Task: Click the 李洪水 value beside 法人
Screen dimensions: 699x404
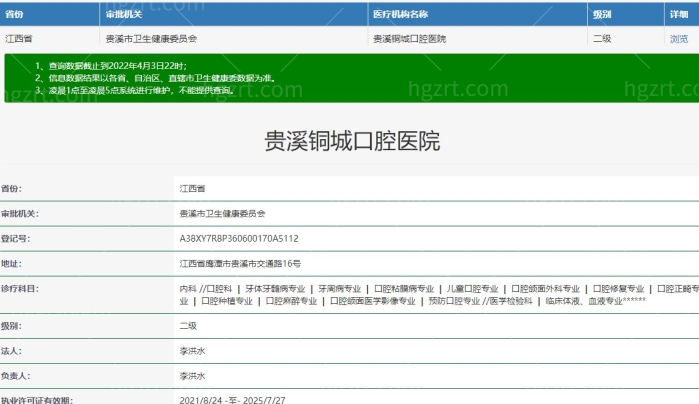Action: (192, 351)
